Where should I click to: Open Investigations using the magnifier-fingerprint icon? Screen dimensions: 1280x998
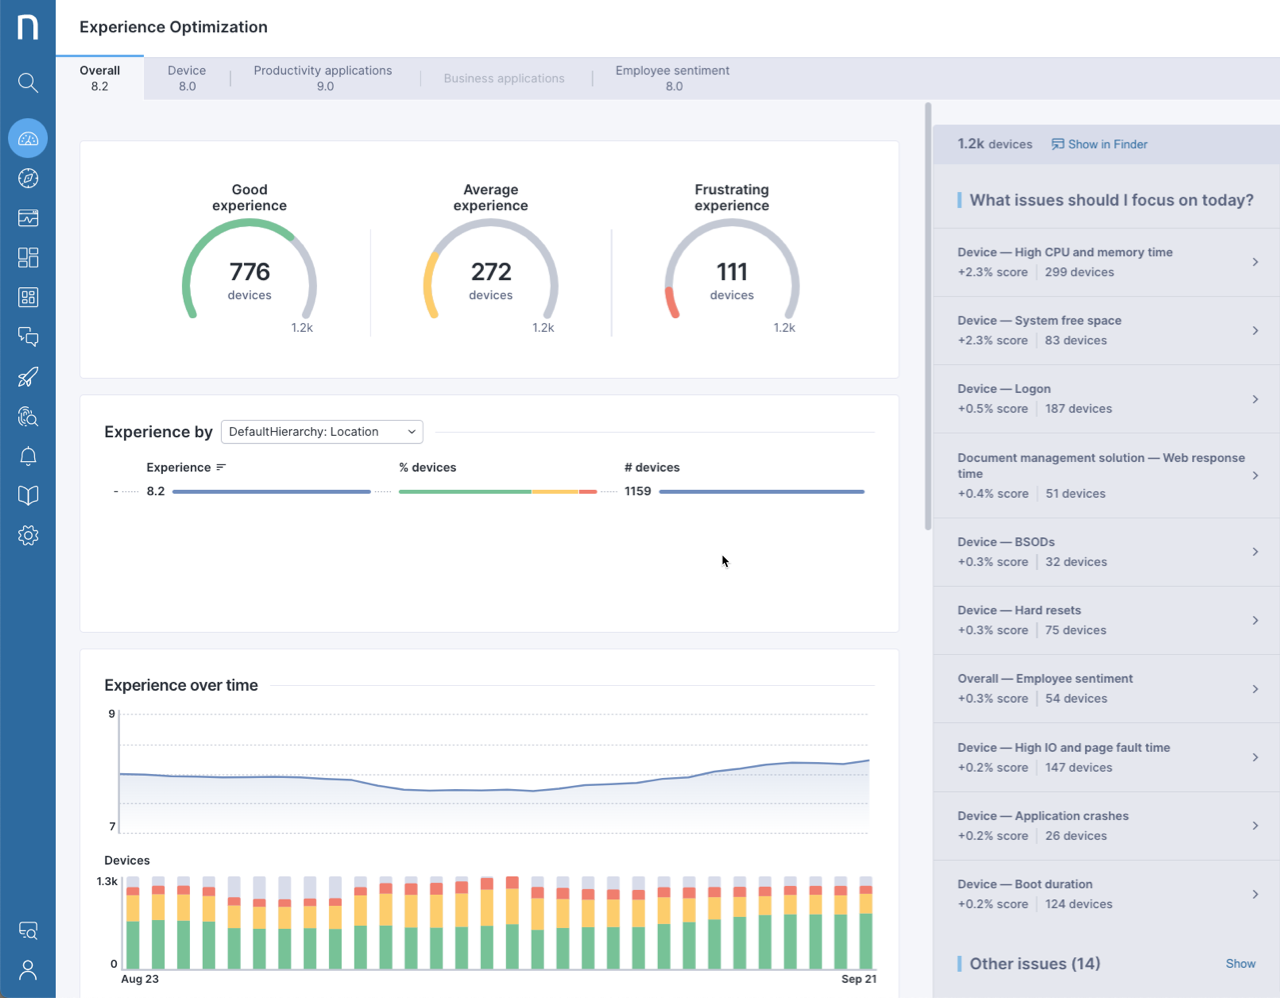[27, 416]
